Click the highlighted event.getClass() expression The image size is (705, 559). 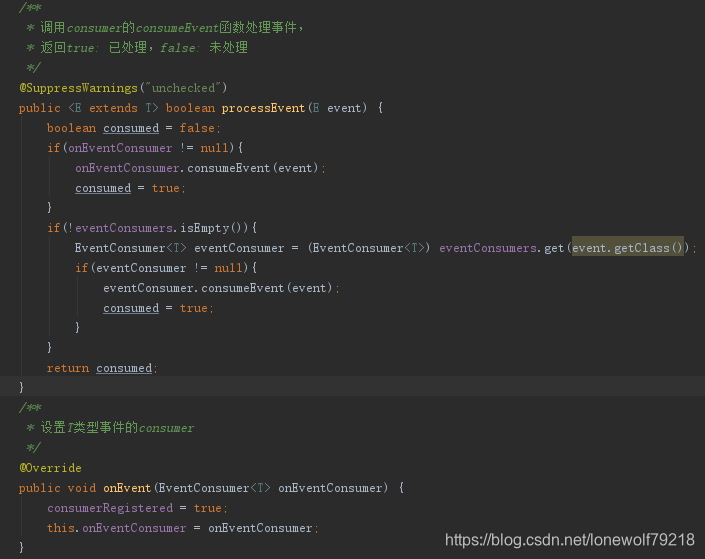click(x=627, y=248)
